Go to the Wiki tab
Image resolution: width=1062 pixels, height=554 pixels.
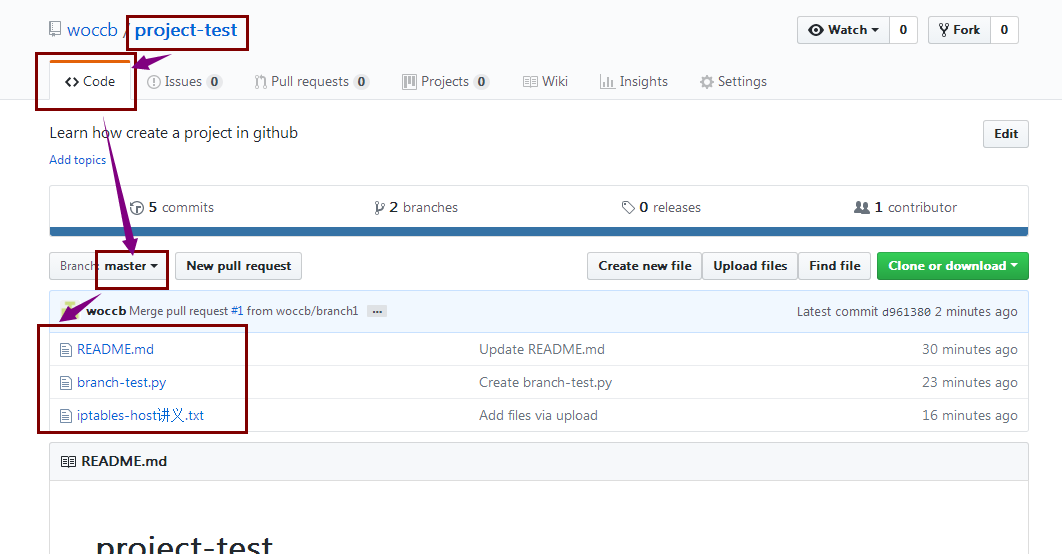pyautogui.click(x=545, y=81)
